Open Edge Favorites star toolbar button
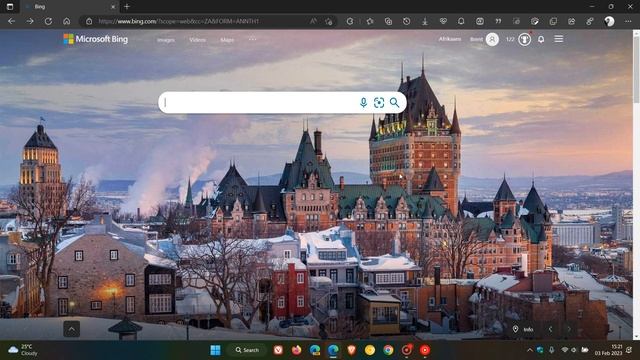This screenshot has height=360, width=640. (370, 21)
